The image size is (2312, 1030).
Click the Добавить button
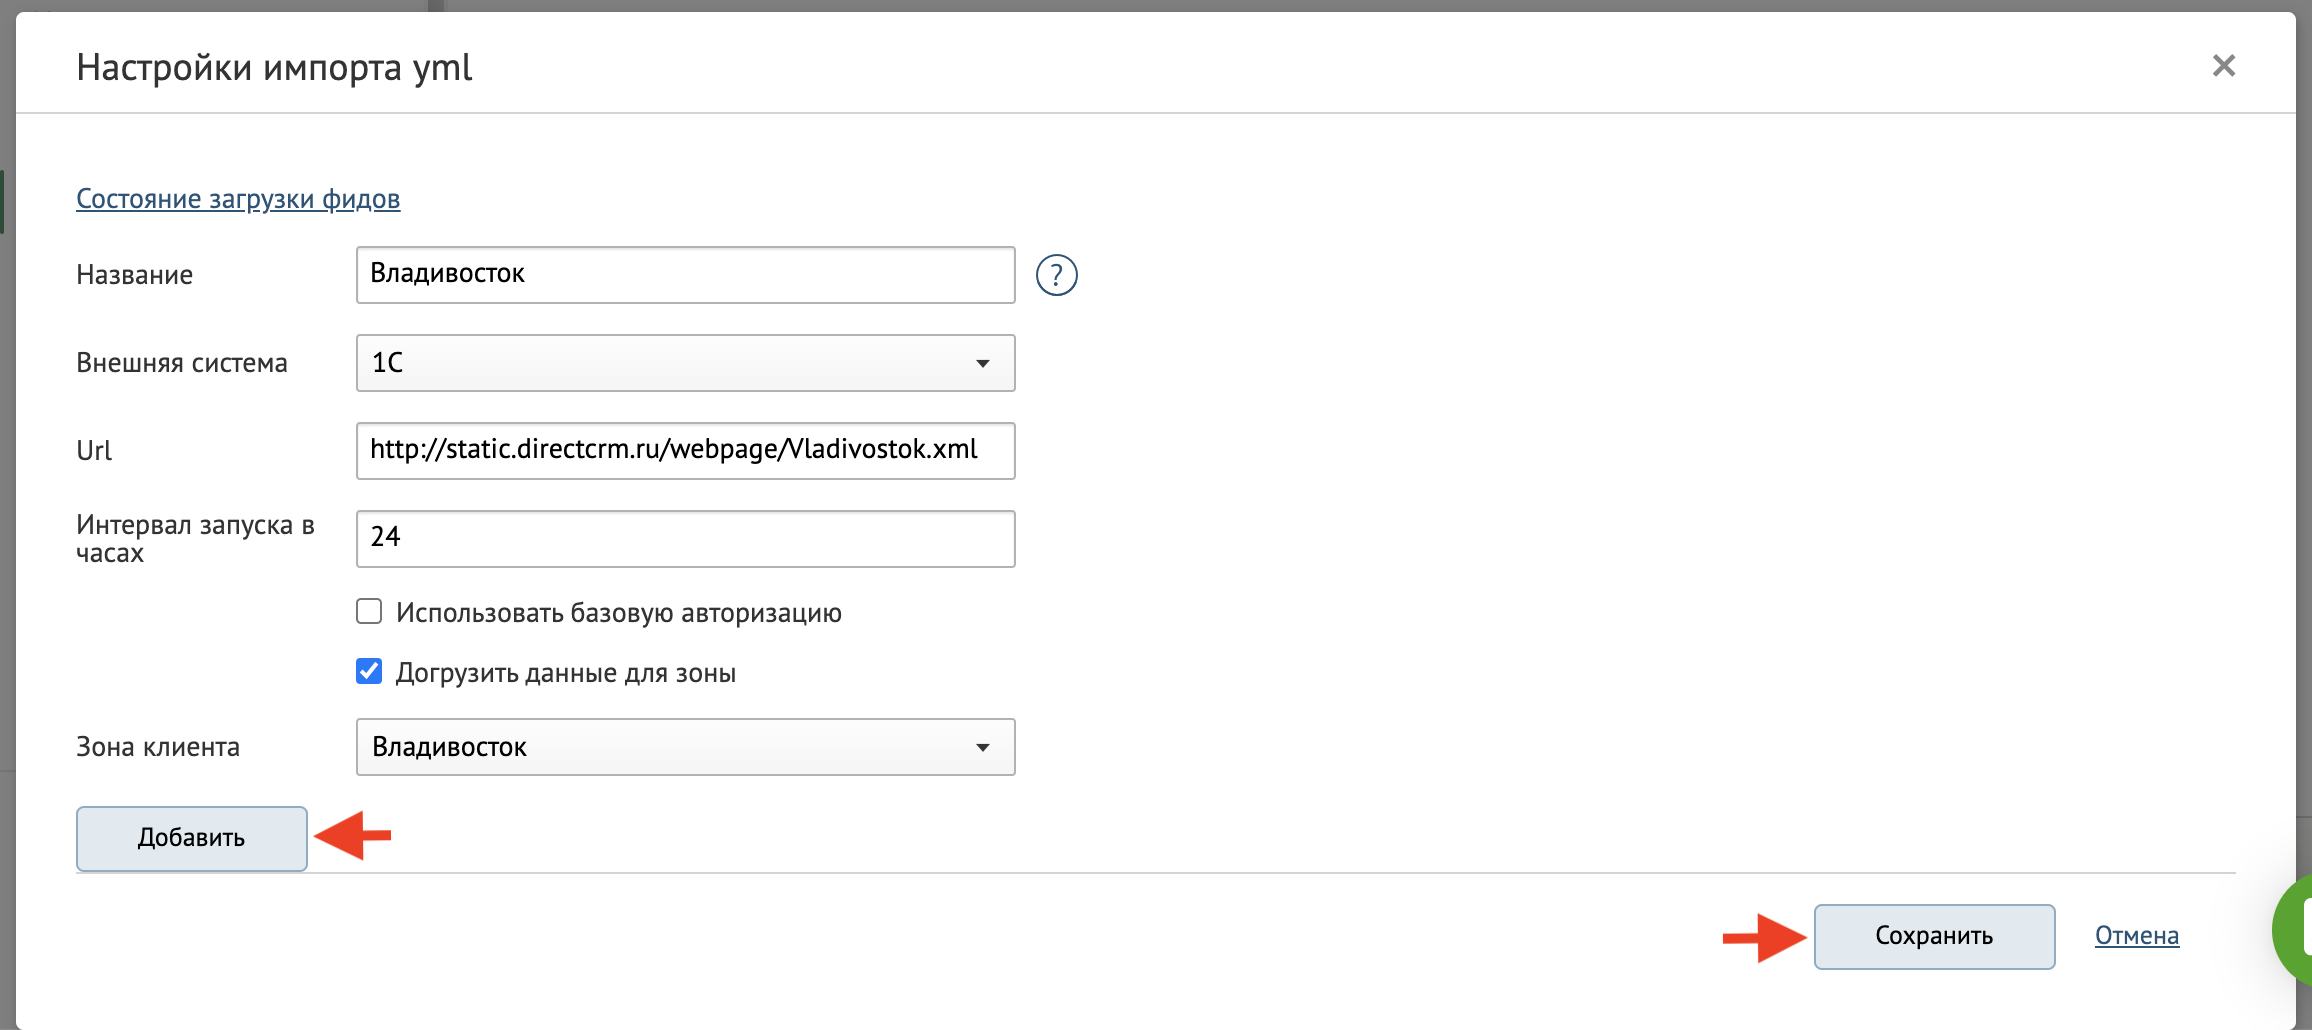pyautogui.click(x=192, y=838)
